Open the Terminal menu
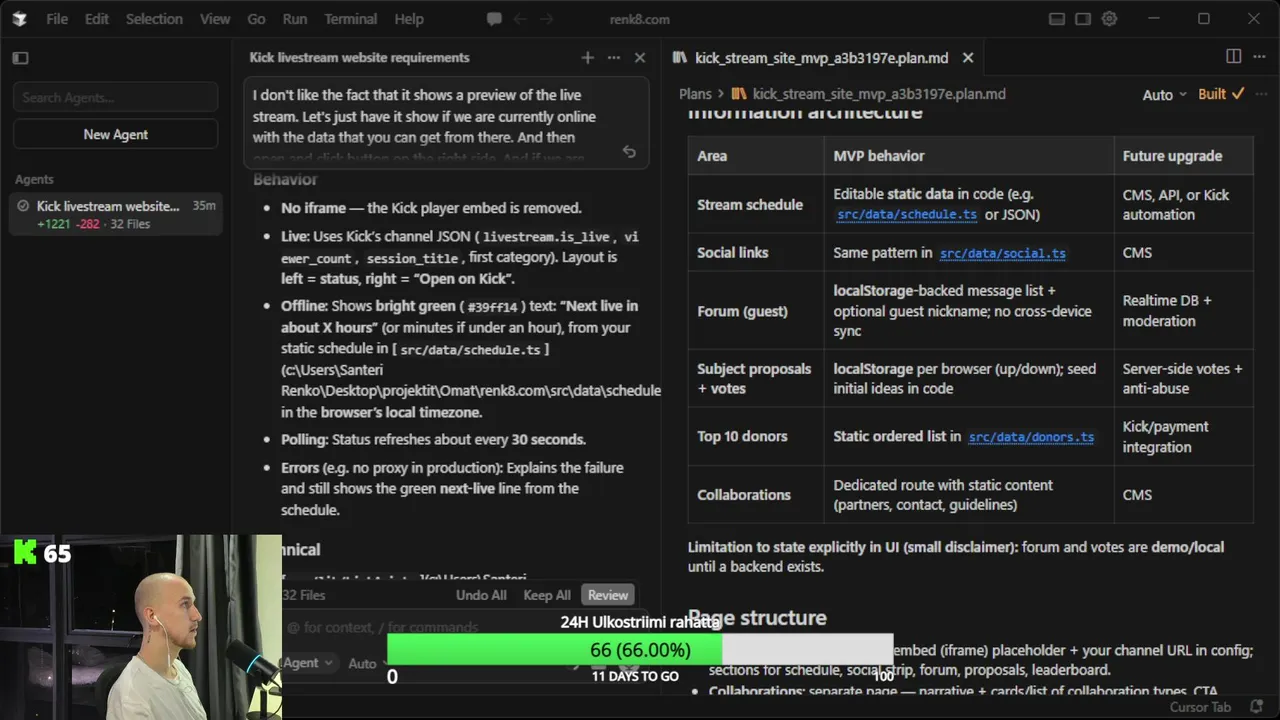 point(351,19)
